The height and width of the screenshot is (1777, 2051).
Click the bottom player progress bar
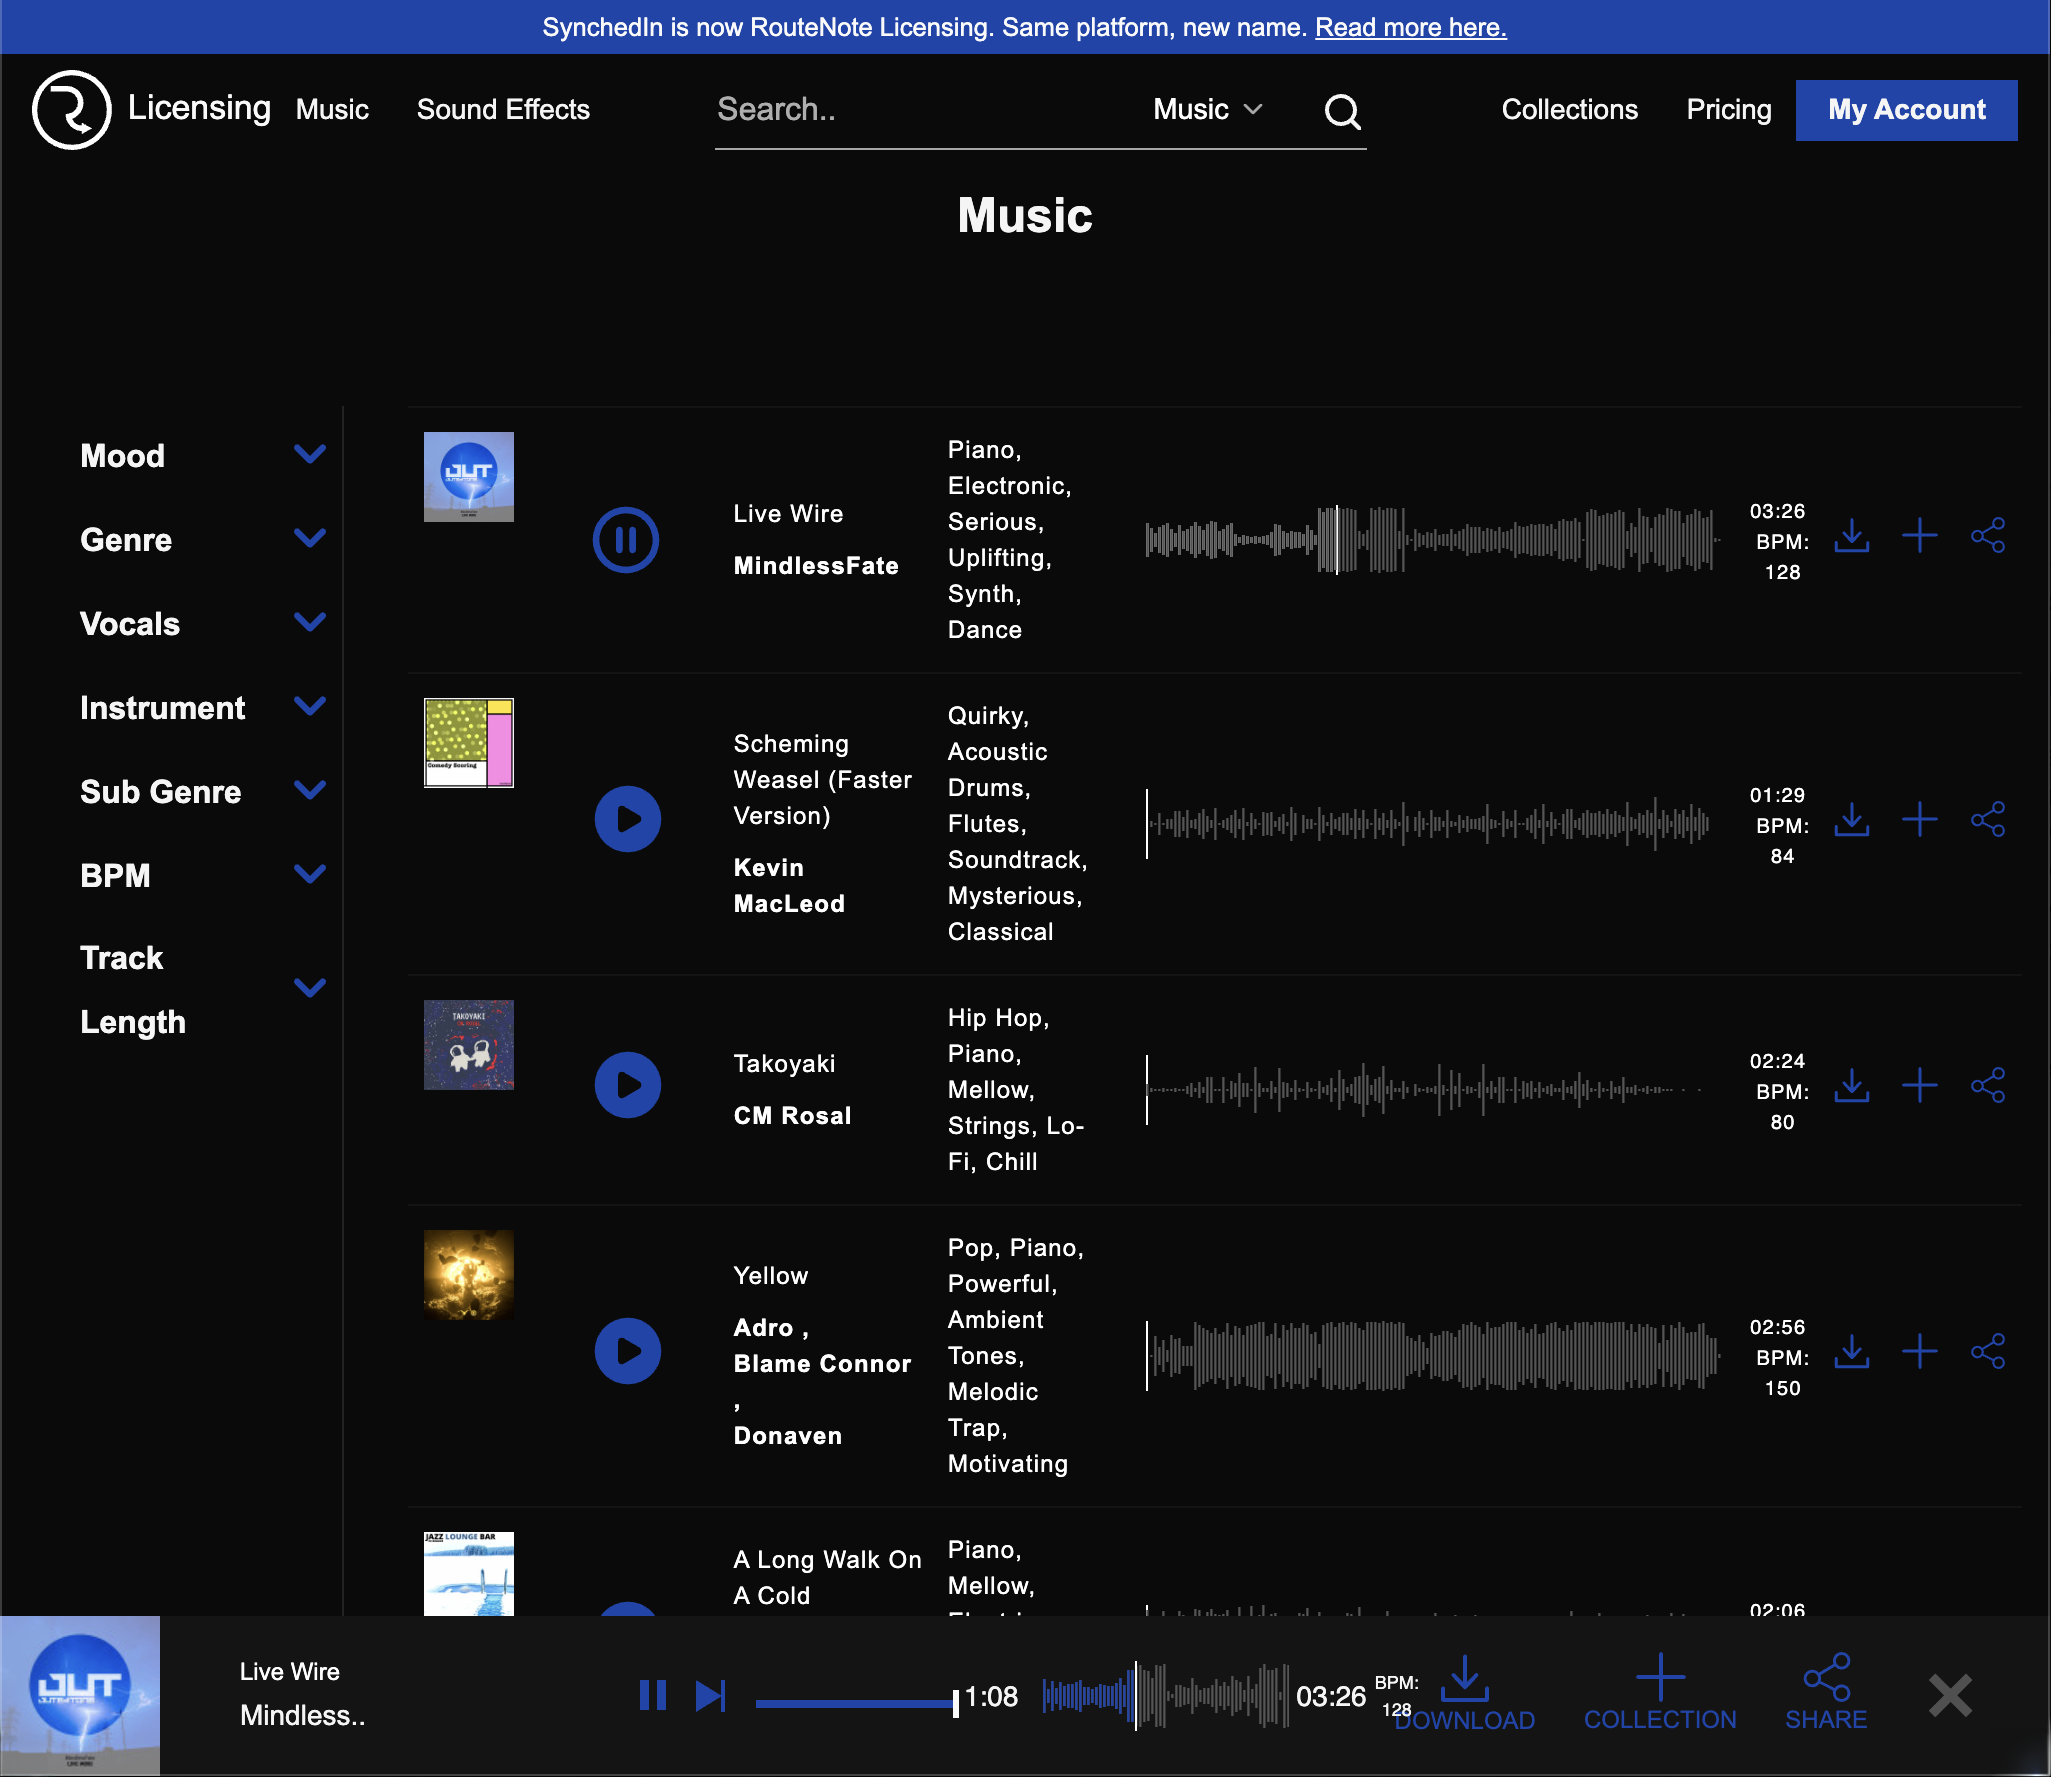(x=855, y=1702)
